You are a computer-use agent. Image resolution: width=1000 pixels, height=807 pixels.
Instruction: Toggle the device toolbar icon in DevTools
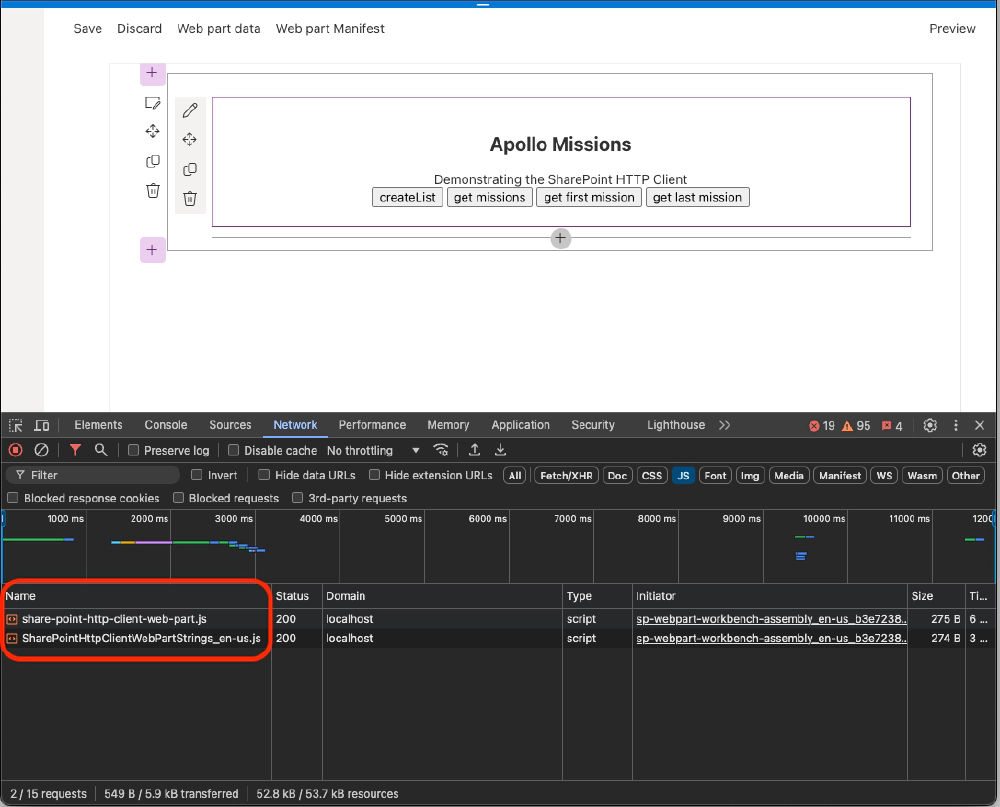[x=41, y=426]
